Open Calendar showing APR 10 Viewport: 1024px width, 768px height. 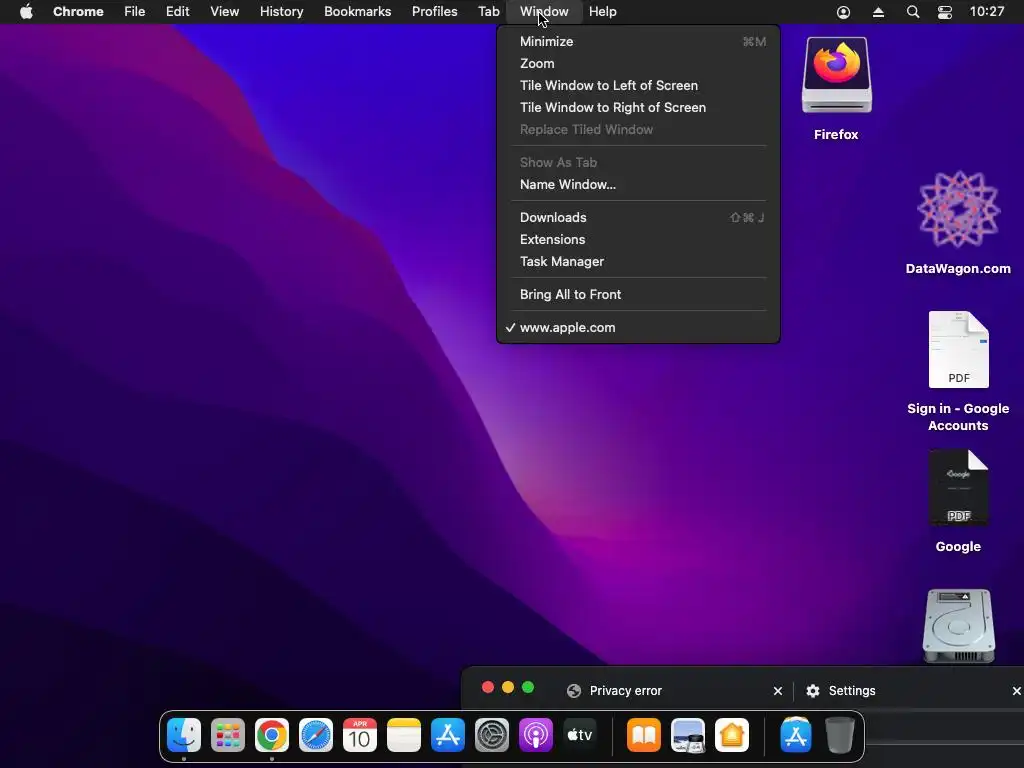point(359,735)
